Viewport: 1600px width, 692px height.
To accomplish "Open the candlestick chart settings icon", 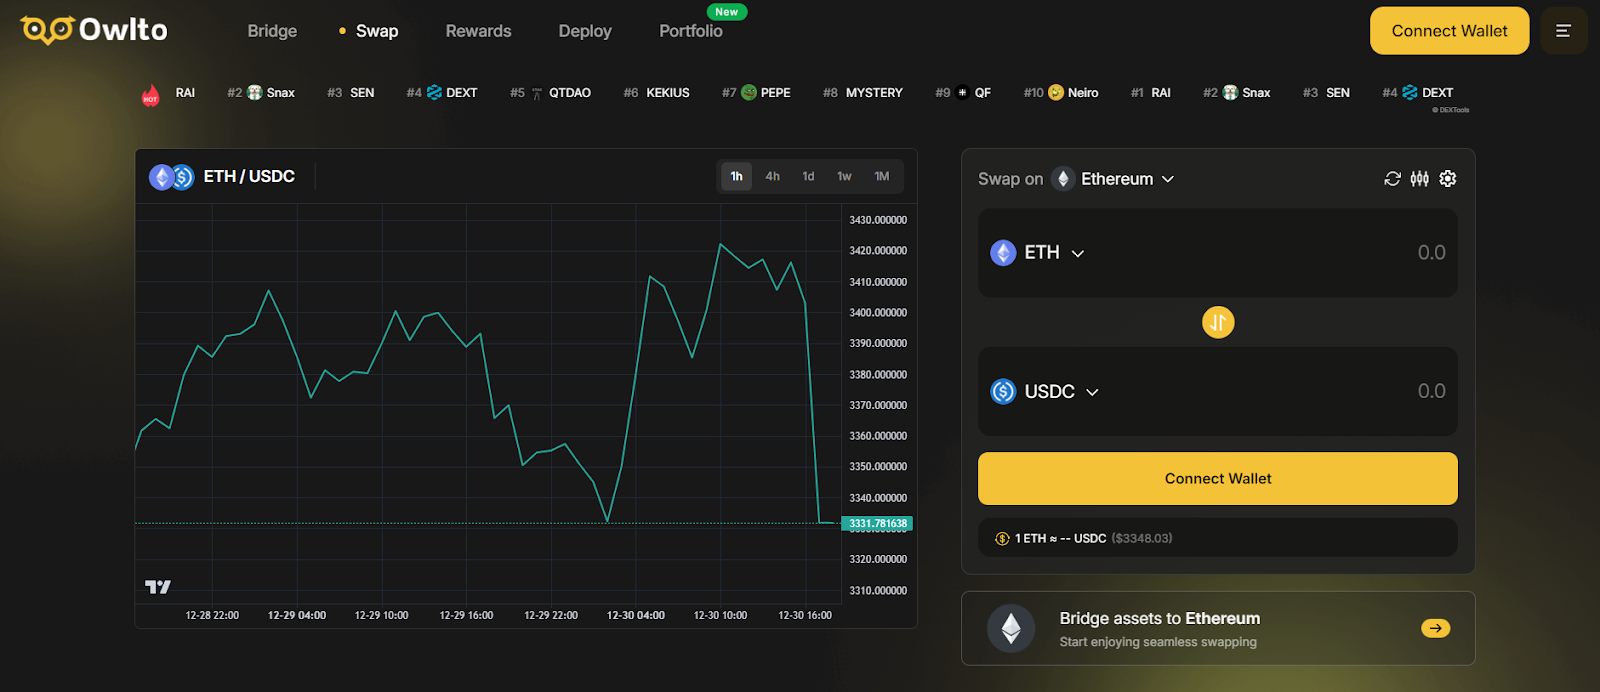I will click(x=1420, y=179).
